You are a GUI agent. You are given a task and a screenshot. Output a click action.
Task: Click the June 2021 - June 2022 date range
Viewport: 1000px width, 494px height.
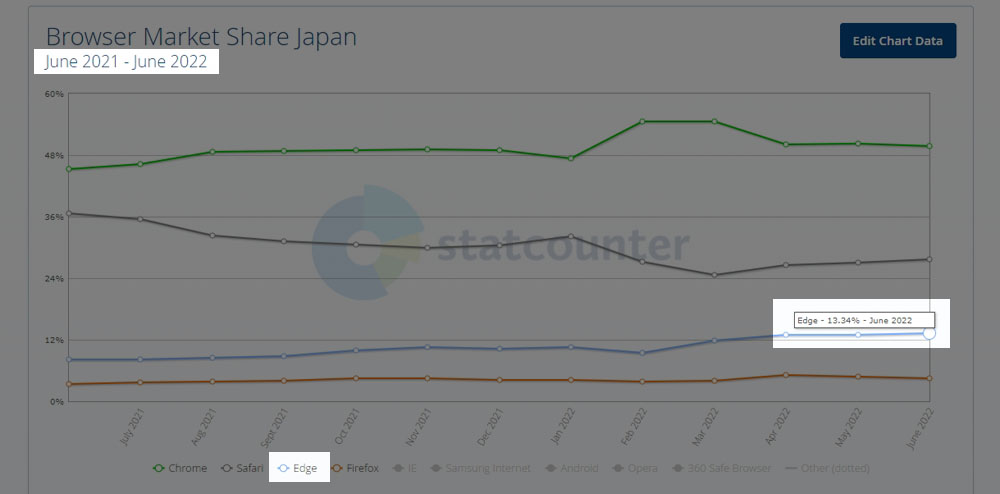tap(126, 62)
